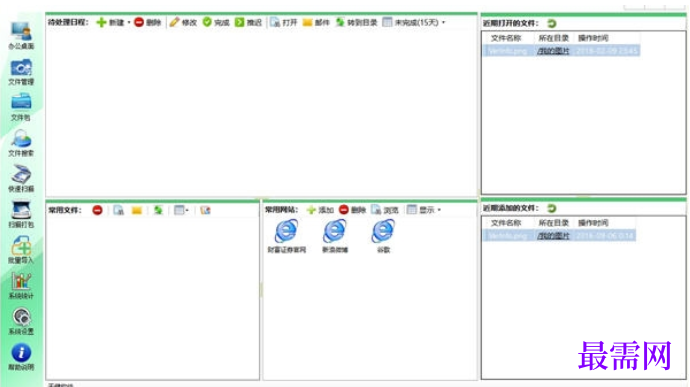The image size is (690, 387).
Task: Select the 新浪微博 website shortcut
Action: tap(335, 236)
